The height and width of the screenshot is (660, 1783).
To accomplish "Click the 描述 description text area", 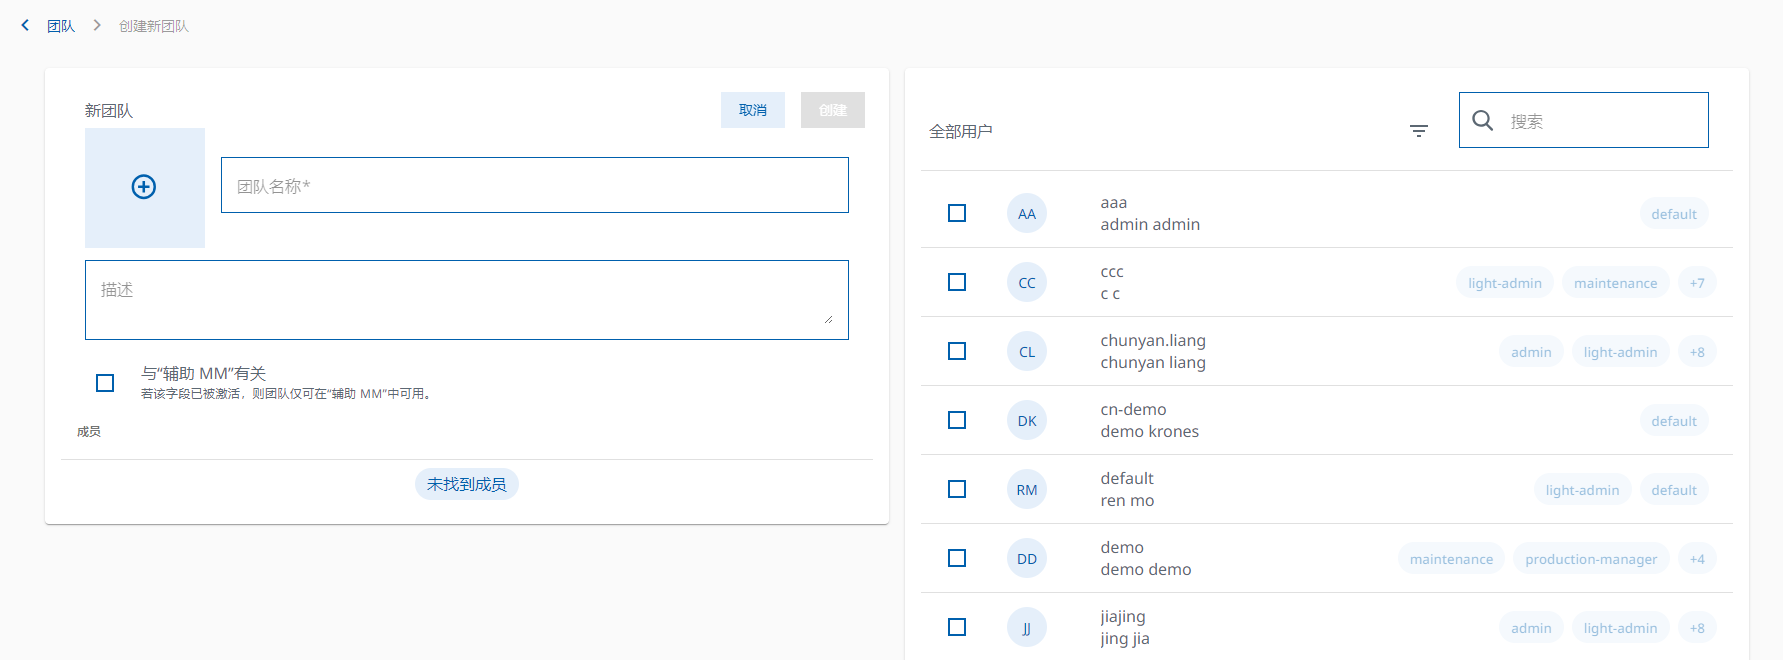I will (466, 300).
